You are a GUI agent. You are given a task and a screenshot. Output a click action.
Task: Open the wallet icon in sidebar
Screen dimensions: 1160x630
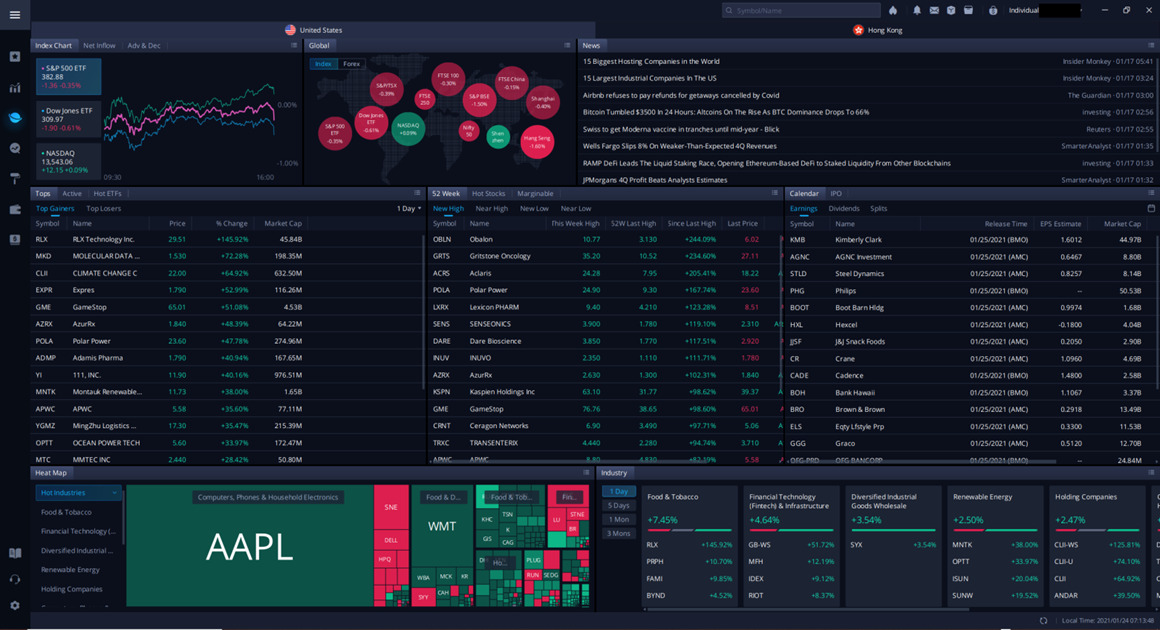(x=15, y=209)
